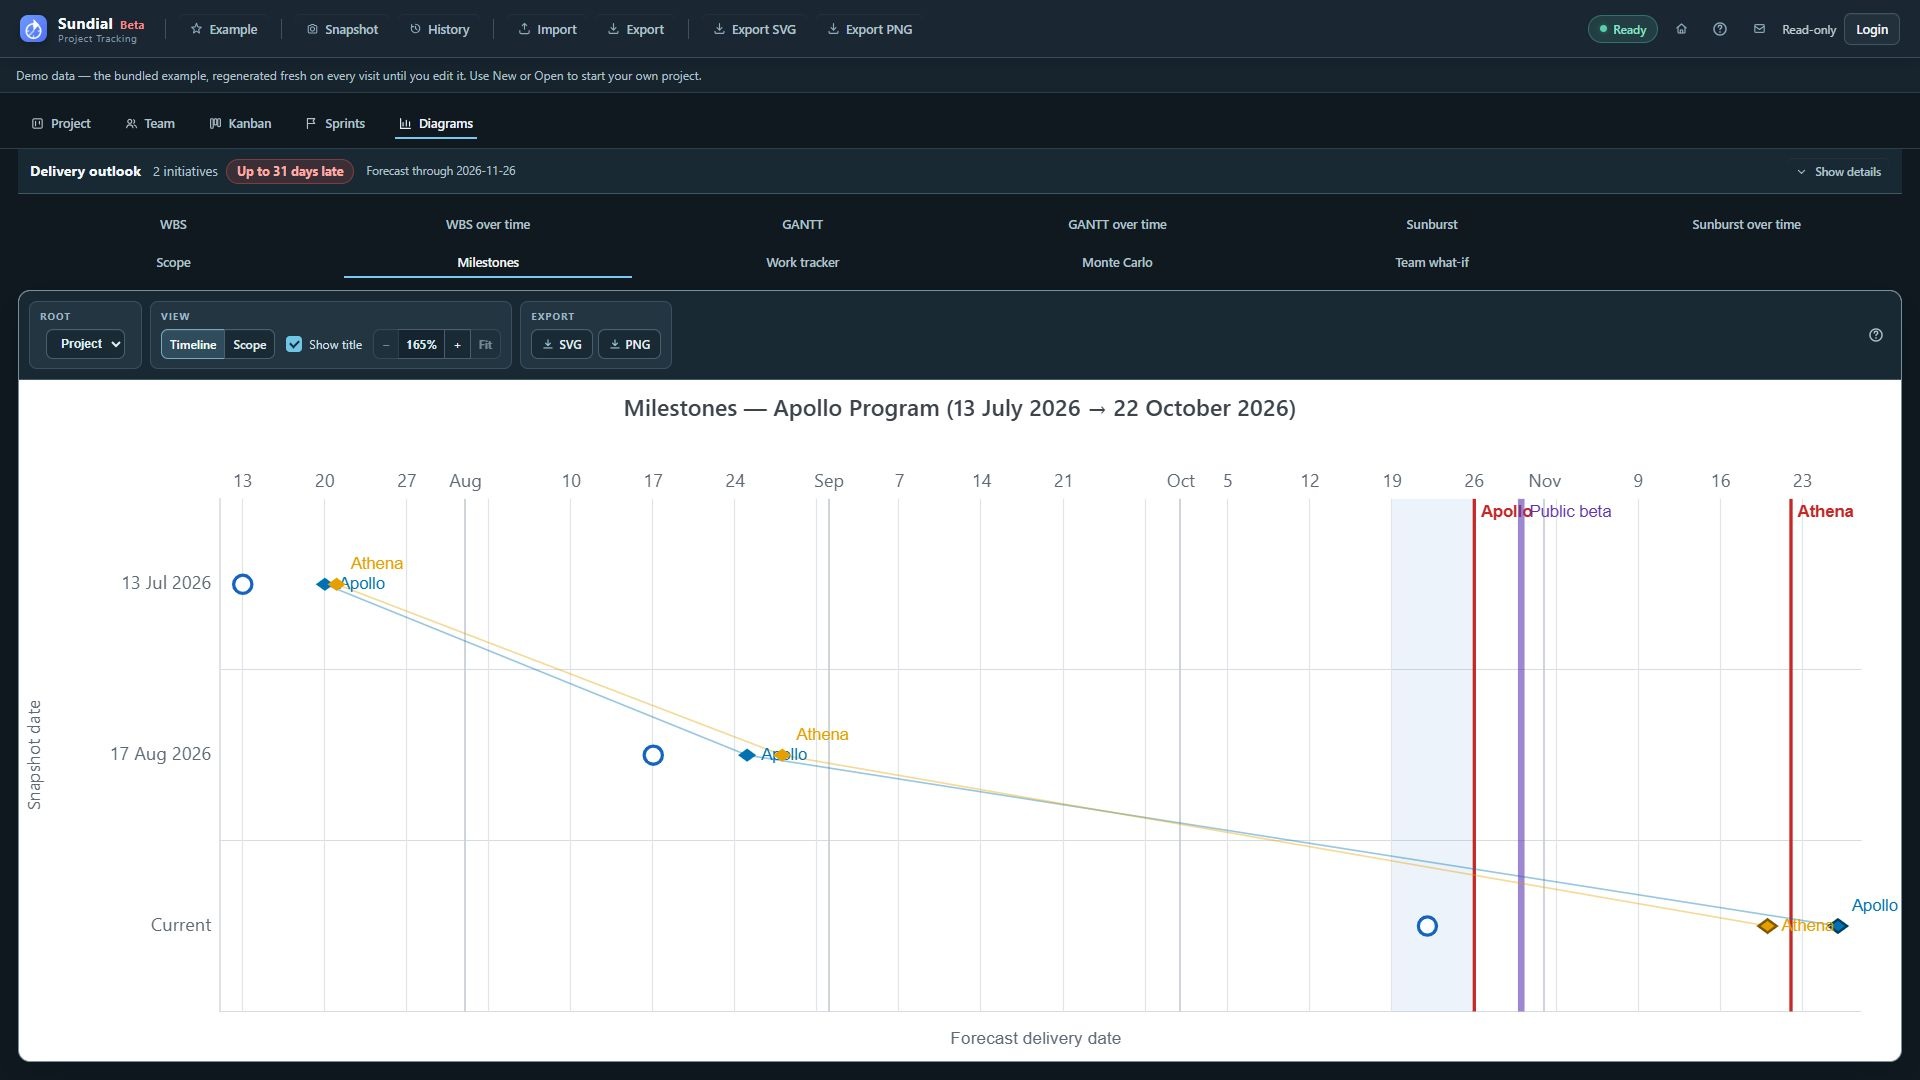Viewport: 1920px width, 1080px height.
Task: Click the 165% zoom value field
Action: point(421,345)
